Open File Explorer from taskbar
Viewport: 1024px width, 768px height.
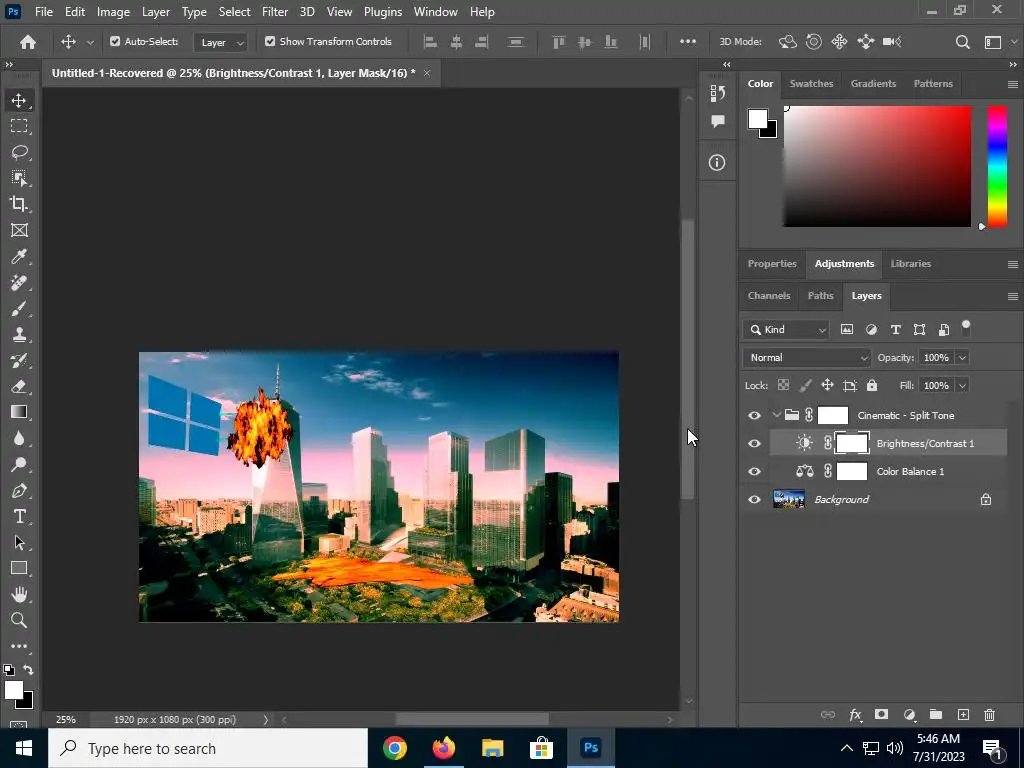pos(492,748)
